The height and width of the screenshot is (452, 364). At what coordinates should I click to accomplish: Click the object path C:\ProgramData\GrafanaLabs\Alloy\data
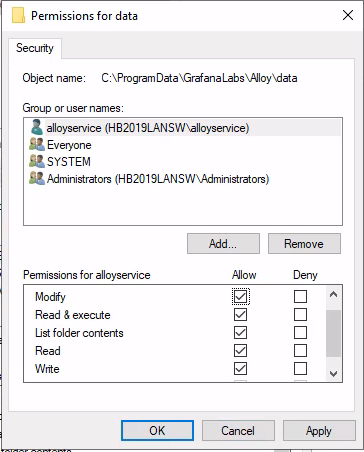199,78
